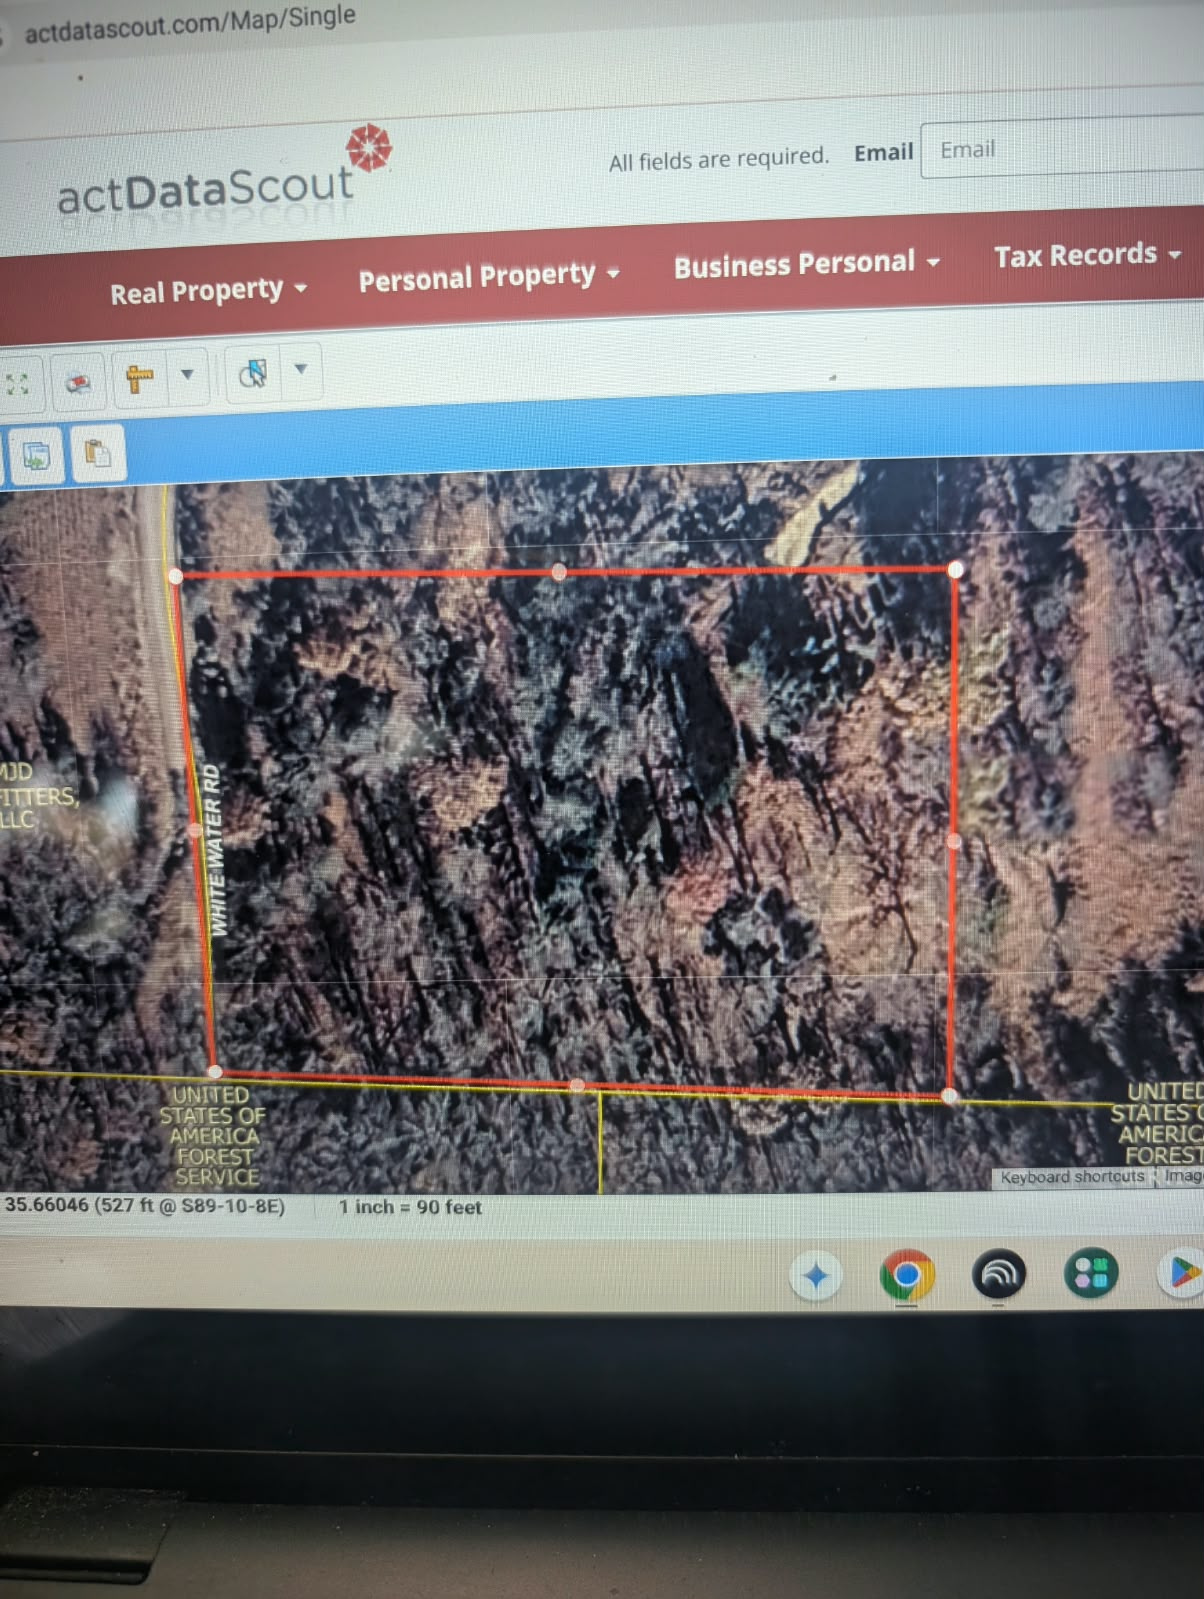This screenshot has height=1599, width=1204.
Task: Open the black rainbow-arc app on shelf
Action: (999, 1274)
